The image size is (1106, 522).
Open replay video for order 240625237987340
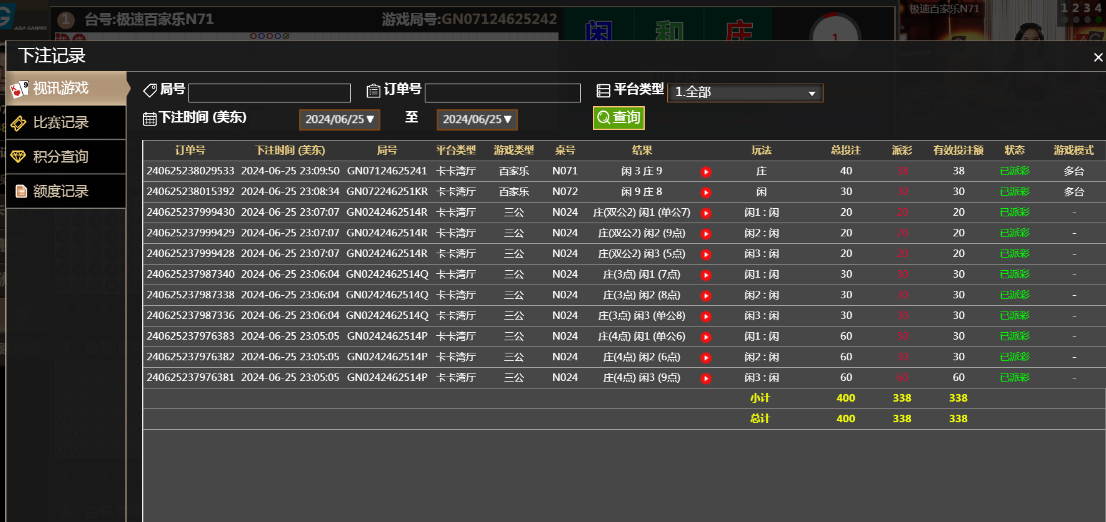tap(706, 275)
